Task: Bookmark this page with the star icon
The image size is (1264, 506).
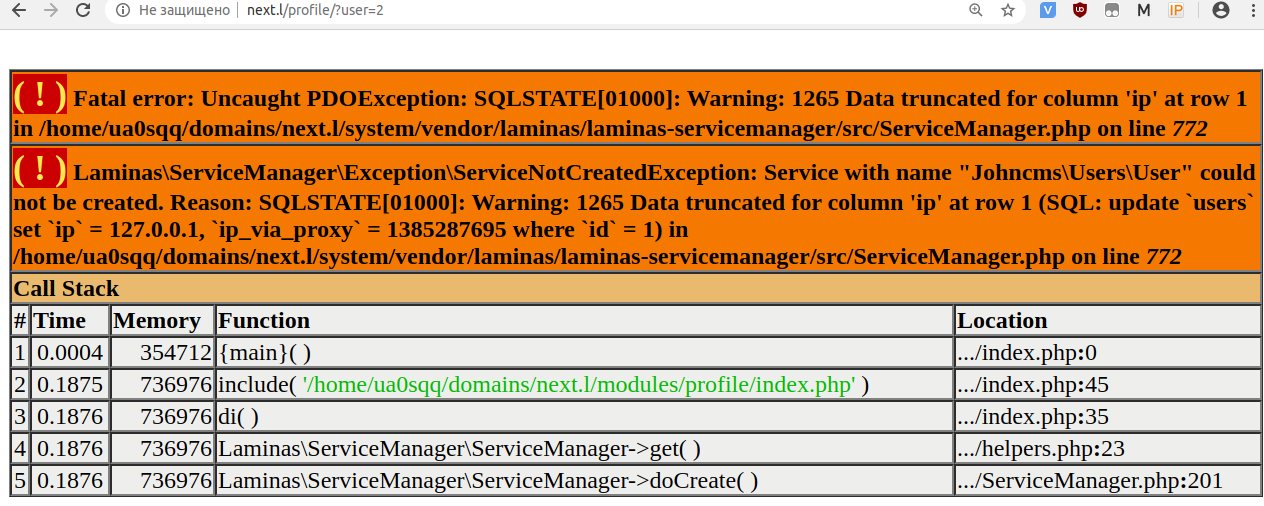Action: (1008, 10)
